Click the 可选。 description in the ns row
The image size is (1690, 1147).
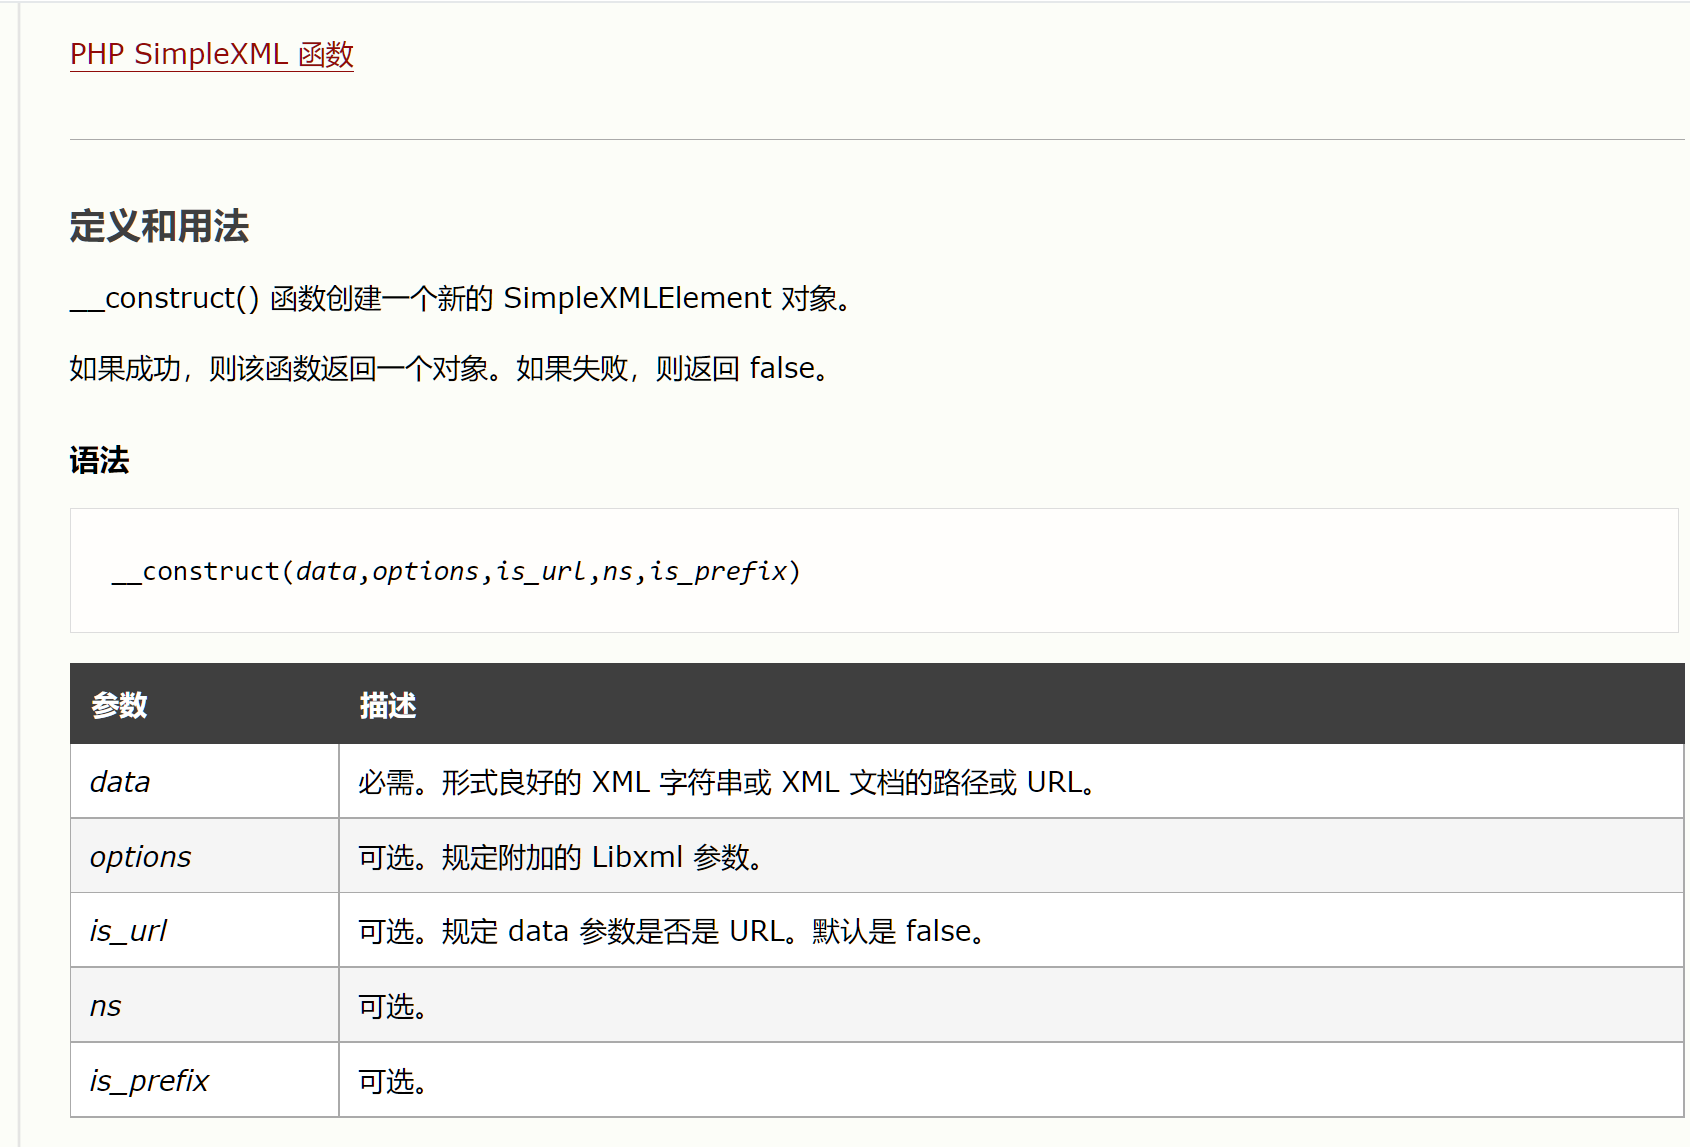[x=393, y=1006]
